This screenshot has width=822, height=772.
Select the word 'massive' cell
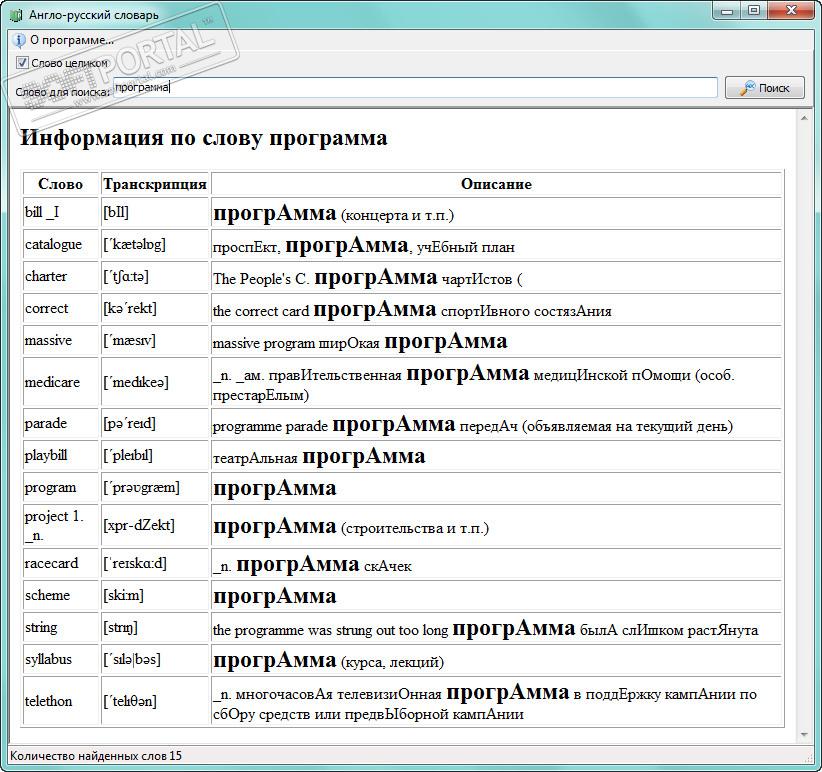pos(61,341)
